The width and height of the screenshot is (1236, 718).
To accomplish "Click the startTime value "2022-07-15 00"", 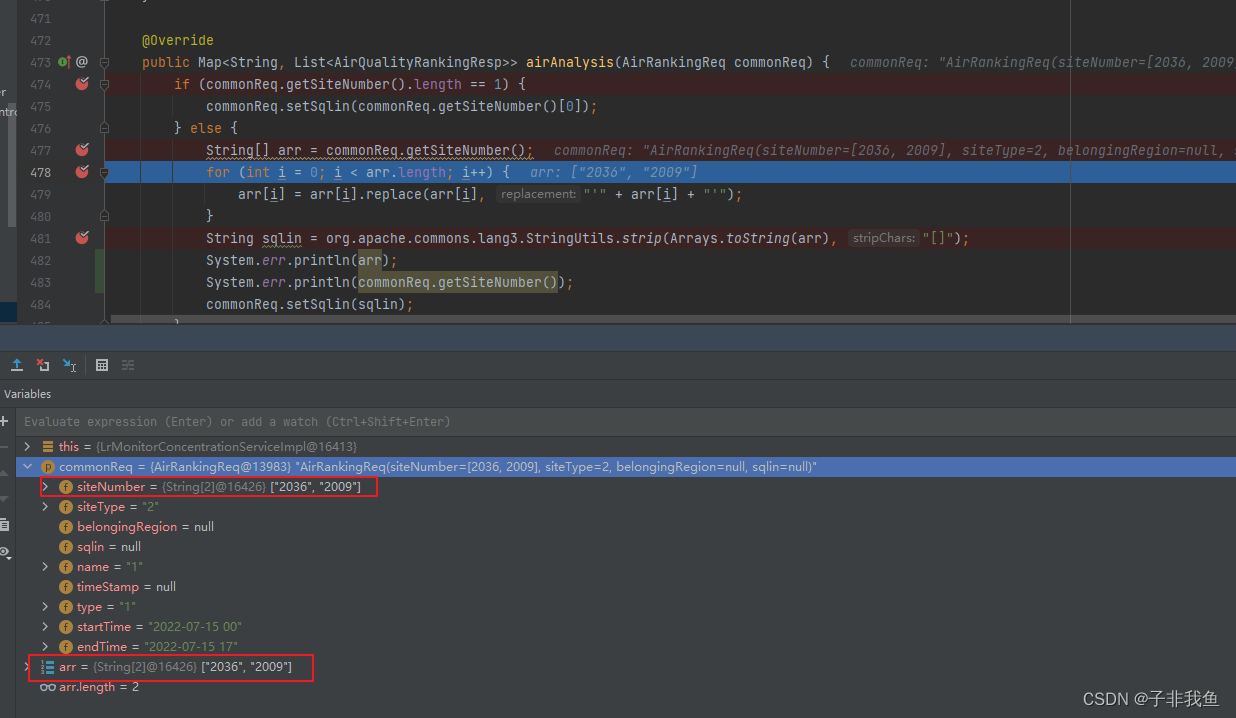I will click(x=193, y=627).
